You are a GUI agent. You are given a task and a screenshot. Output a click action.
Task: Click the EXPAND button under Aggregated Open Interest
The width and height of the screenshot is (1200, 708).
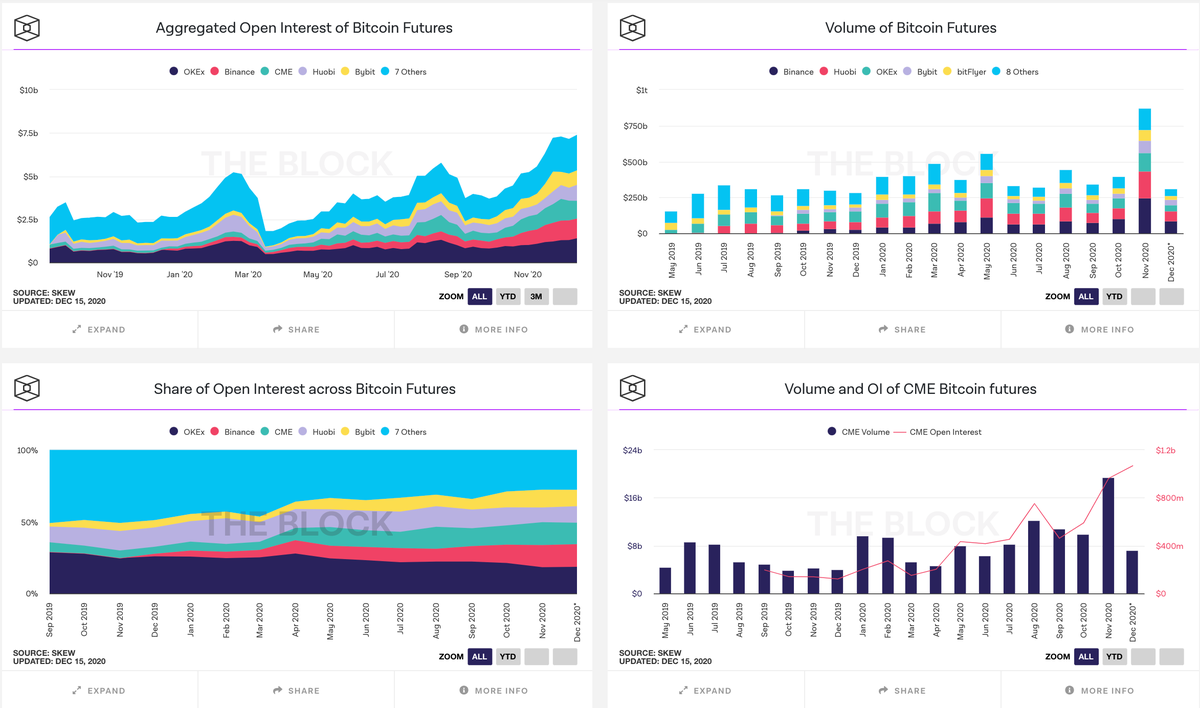98,329
